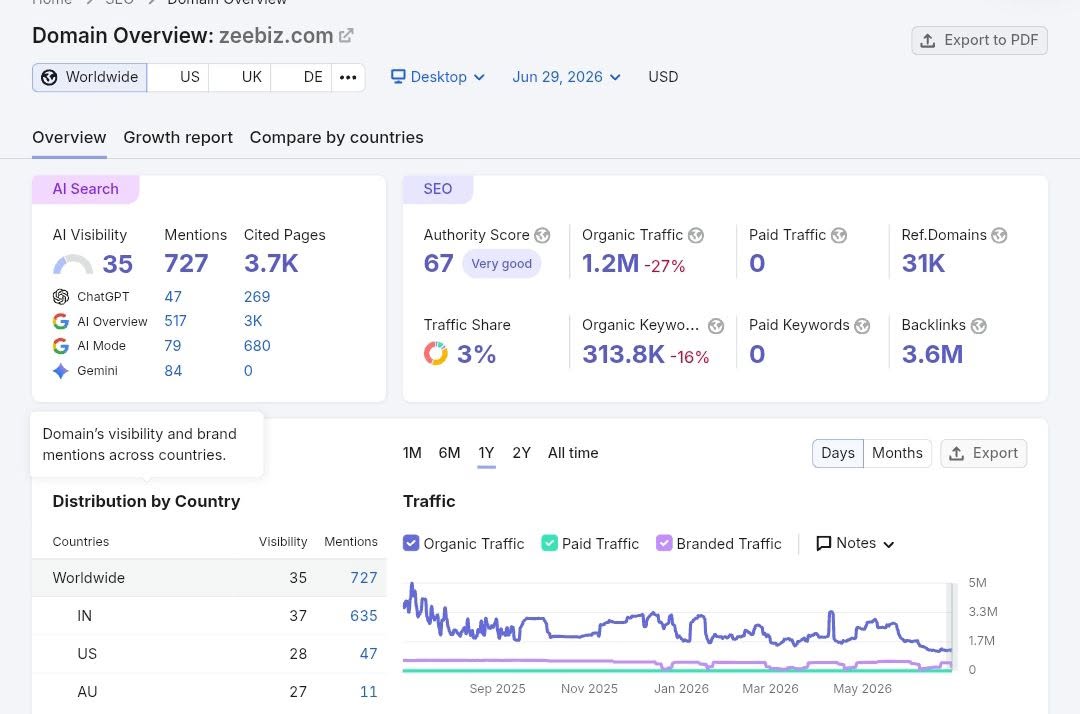The height and width of the screenshot is (714, 1080).
Task: Click the Worldwide globe icon
Action: (49, 77)
